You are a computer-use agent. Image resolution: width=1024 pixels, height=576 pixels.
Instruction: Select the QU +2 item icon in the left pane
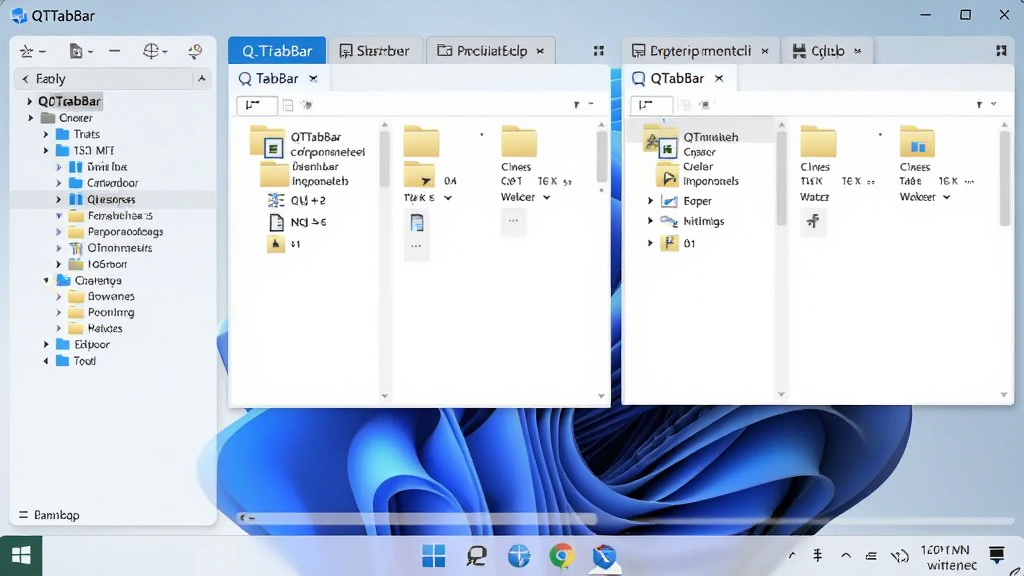(276, 200)
